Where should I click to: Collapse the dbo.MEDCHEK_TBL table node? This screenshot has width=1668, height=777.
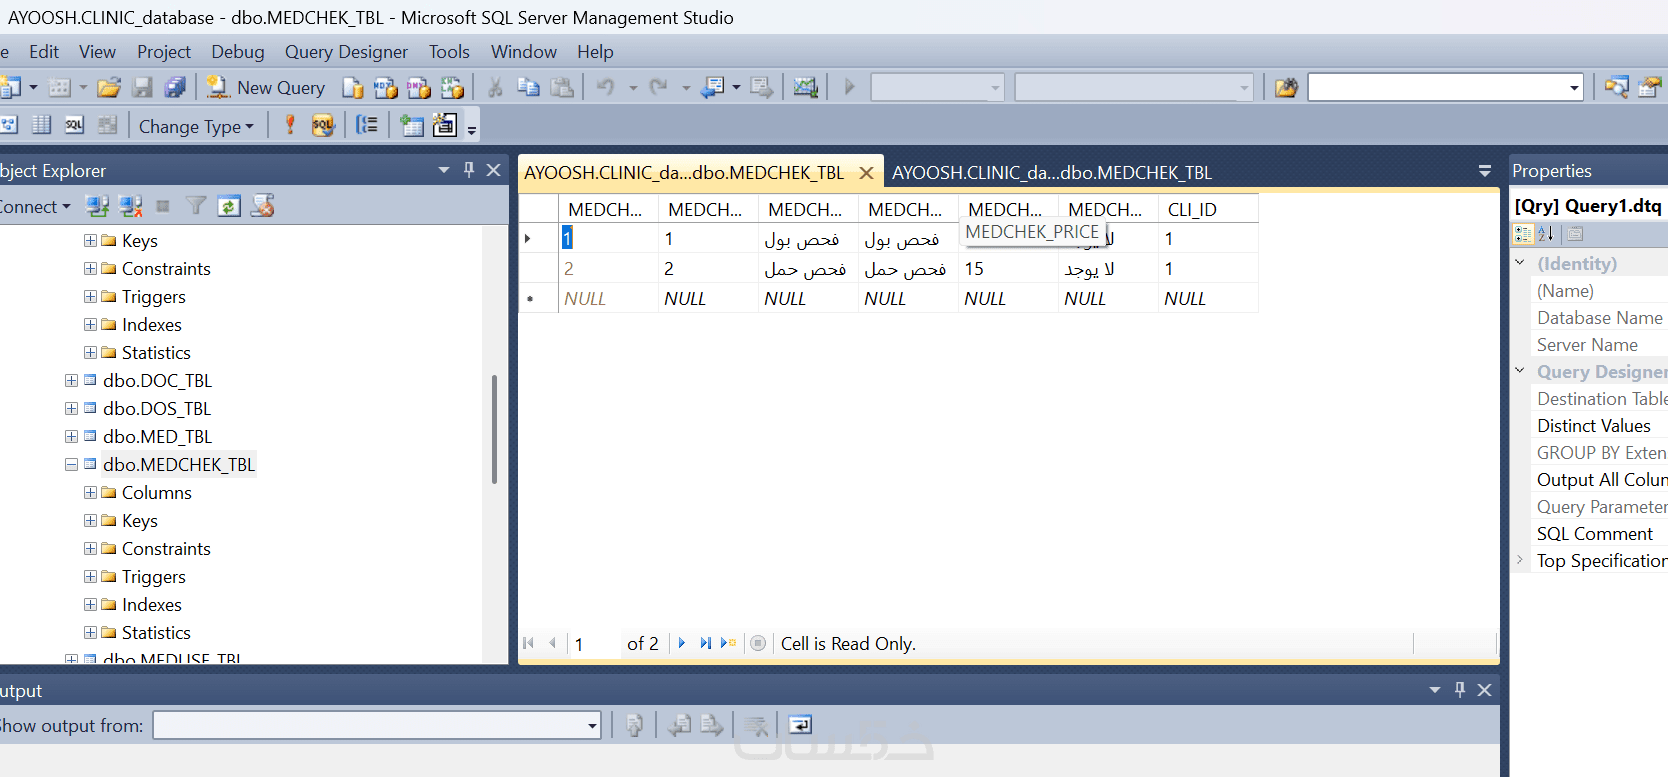pos(71,464)
